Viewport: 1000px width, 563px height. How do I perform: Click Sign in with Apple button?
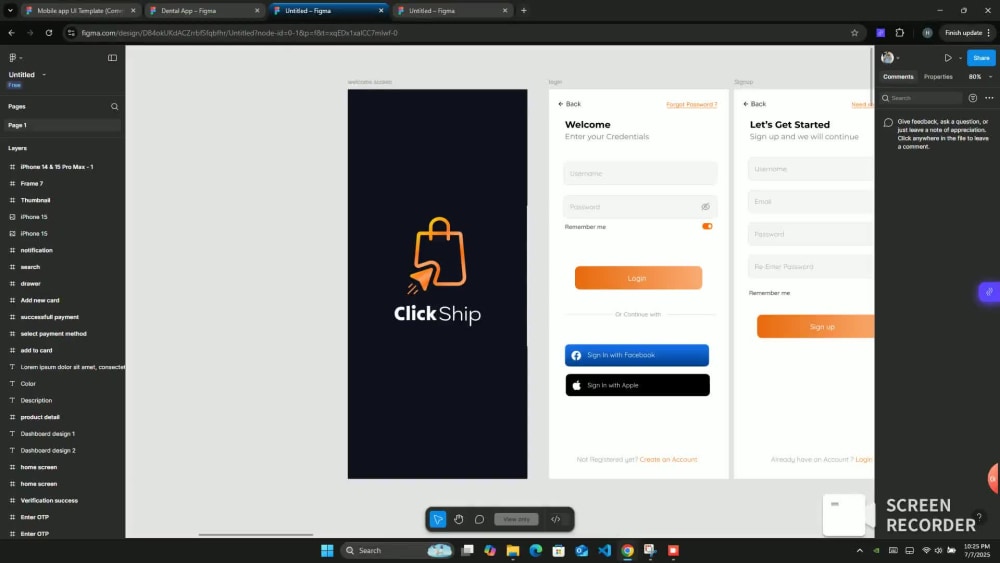pyautogui.click(x=637, y=385)
